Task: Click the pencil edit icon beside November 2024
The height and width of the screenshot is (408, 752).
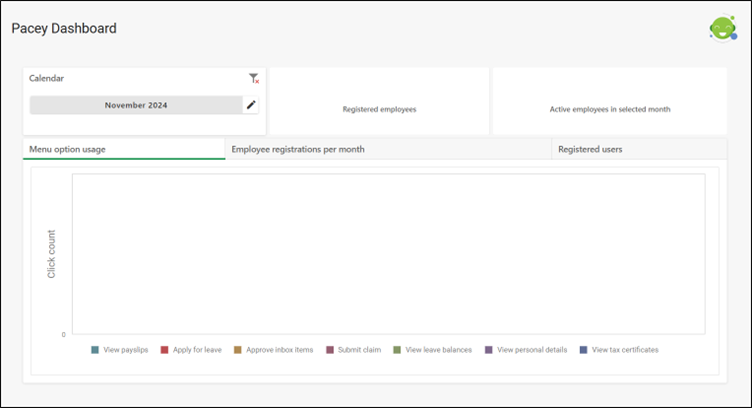Action: coord(251,105)
